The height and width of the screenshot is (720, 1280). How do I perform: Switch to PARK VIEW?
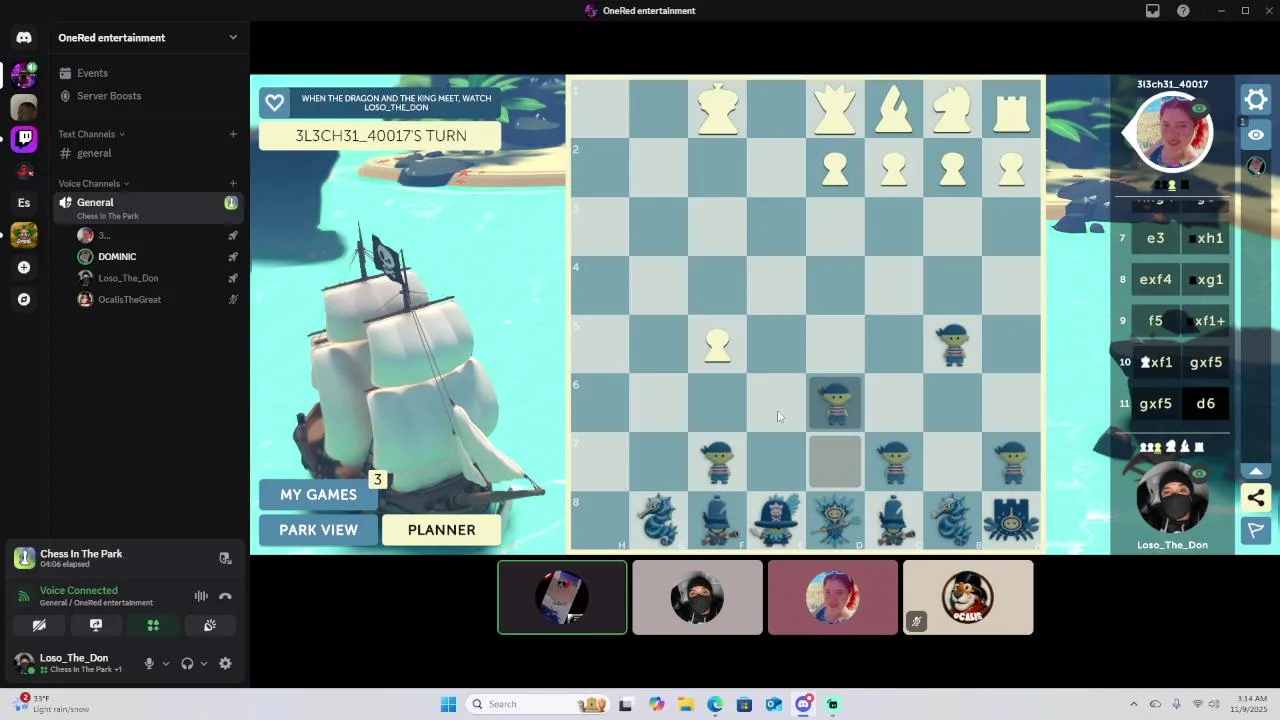click(x=318, y=530)
